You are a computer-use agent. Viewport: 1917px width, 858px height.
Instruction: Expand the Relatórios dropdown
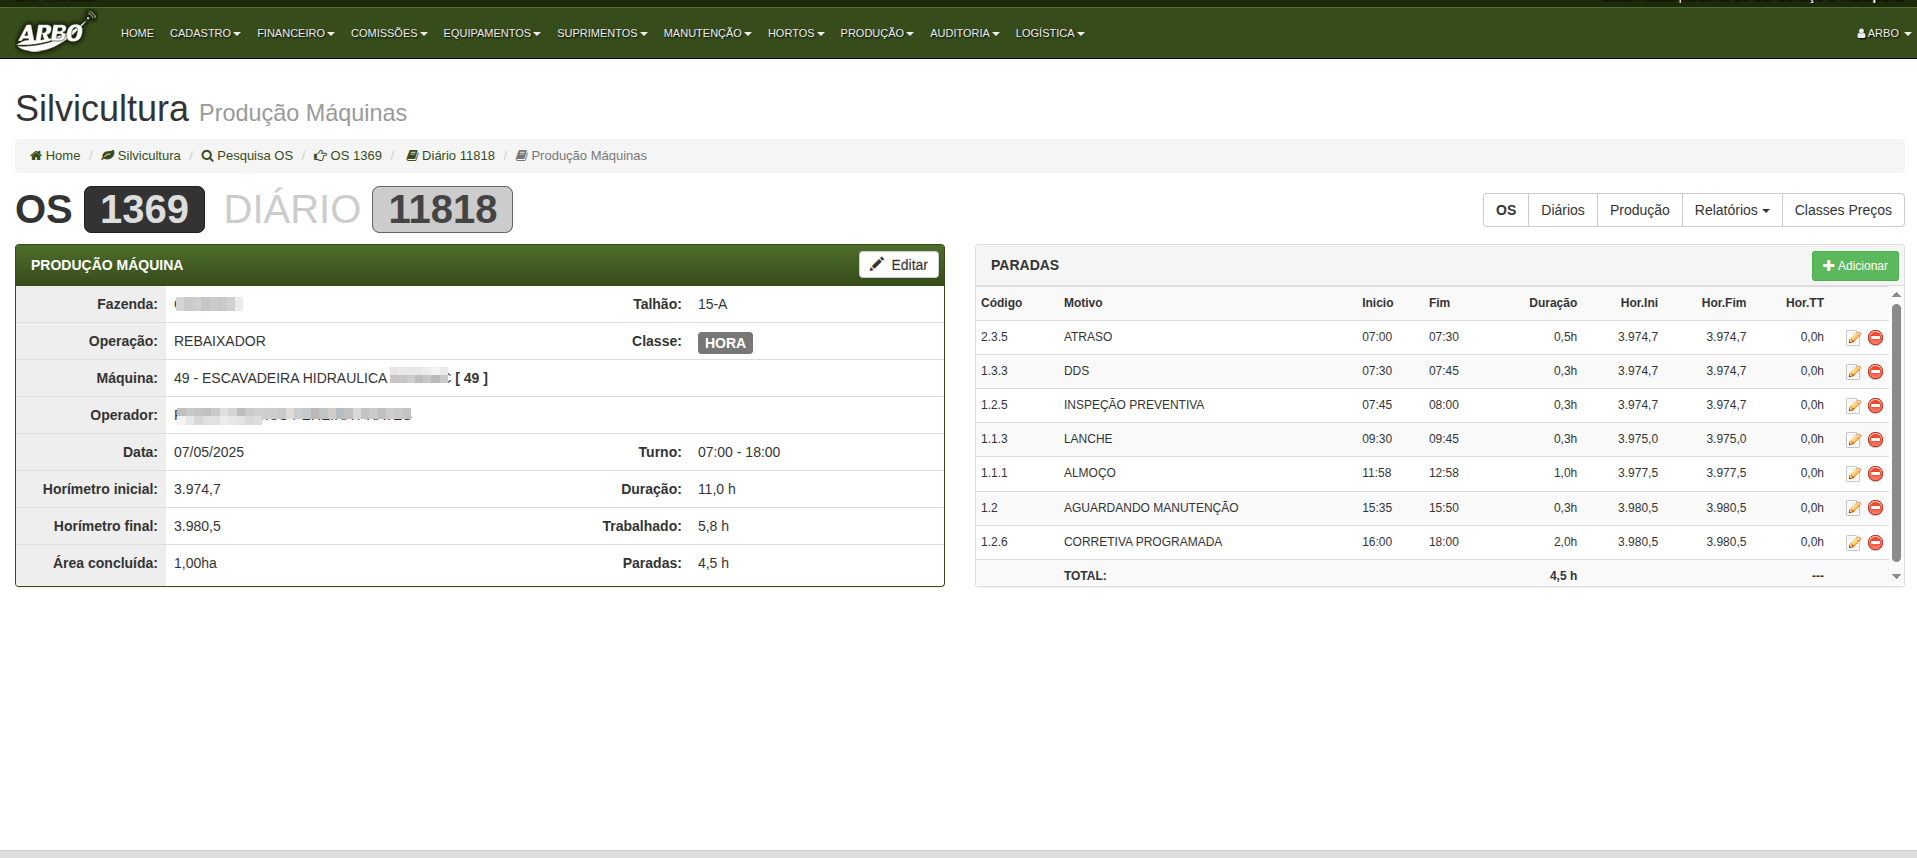(1731, 210)
